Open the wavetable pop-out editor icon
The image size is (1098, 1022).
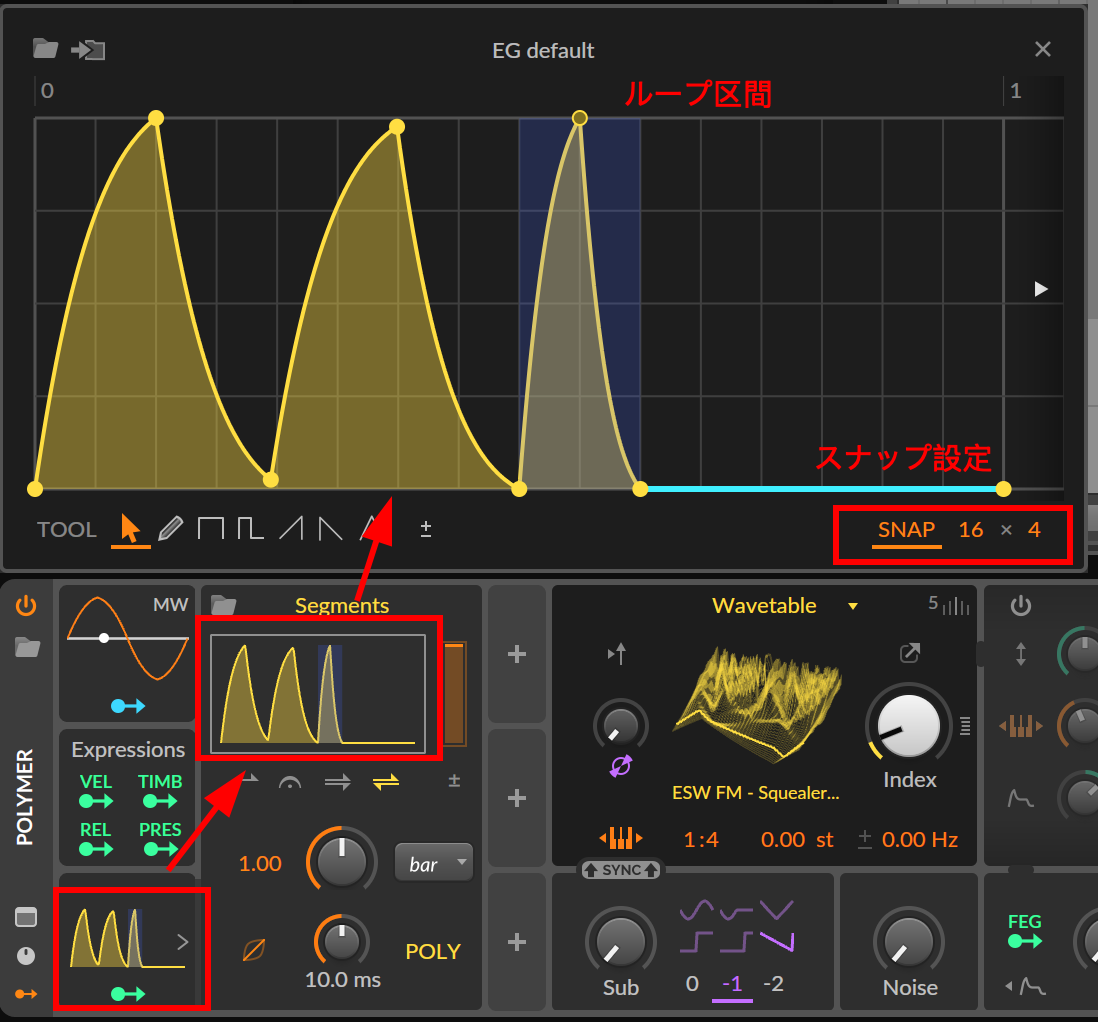pyautogui.click(x=910, y=654)
